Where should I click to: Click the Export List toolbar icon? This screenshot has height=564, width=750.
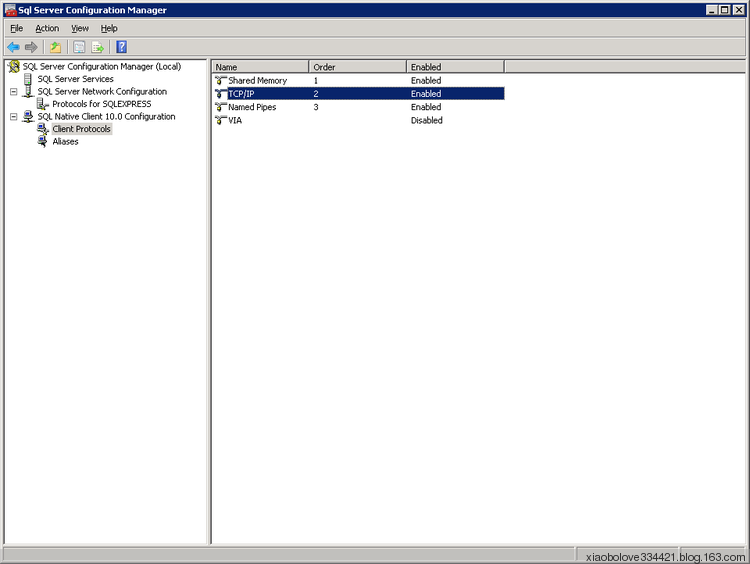[x=98, y=47]
